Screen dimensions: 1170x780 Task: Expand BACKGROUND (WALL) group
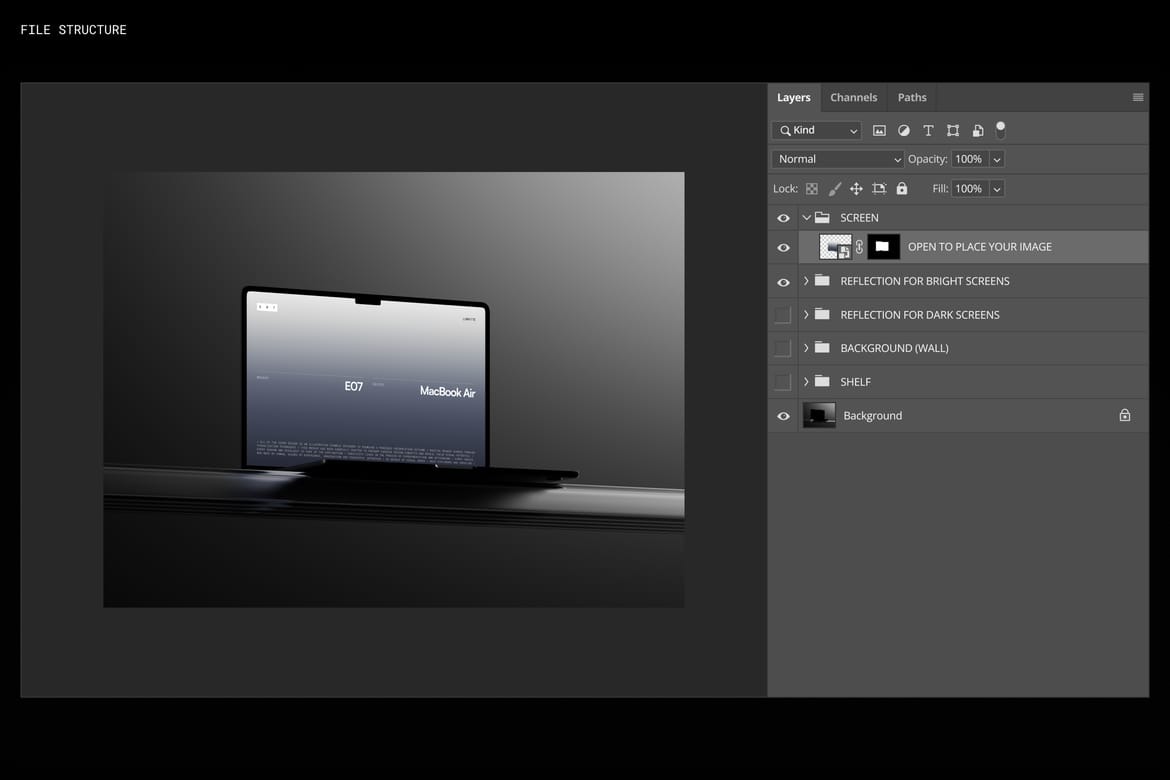(x=806, y=348)
